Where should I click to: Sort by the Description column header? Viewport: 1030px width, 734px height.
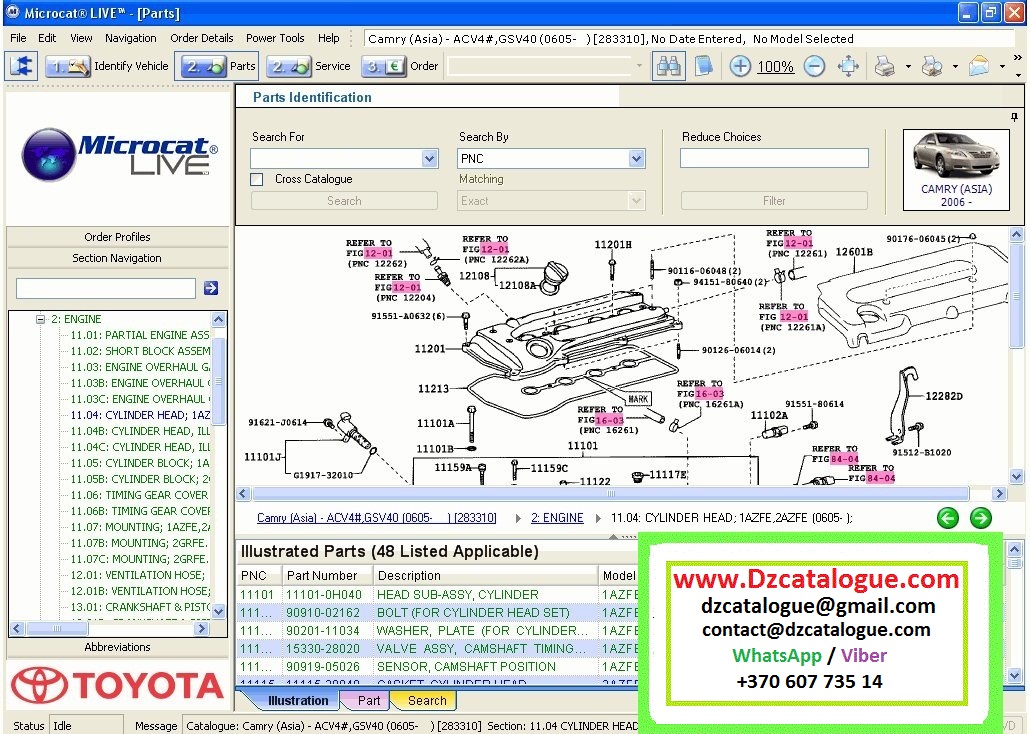point(485,576)
